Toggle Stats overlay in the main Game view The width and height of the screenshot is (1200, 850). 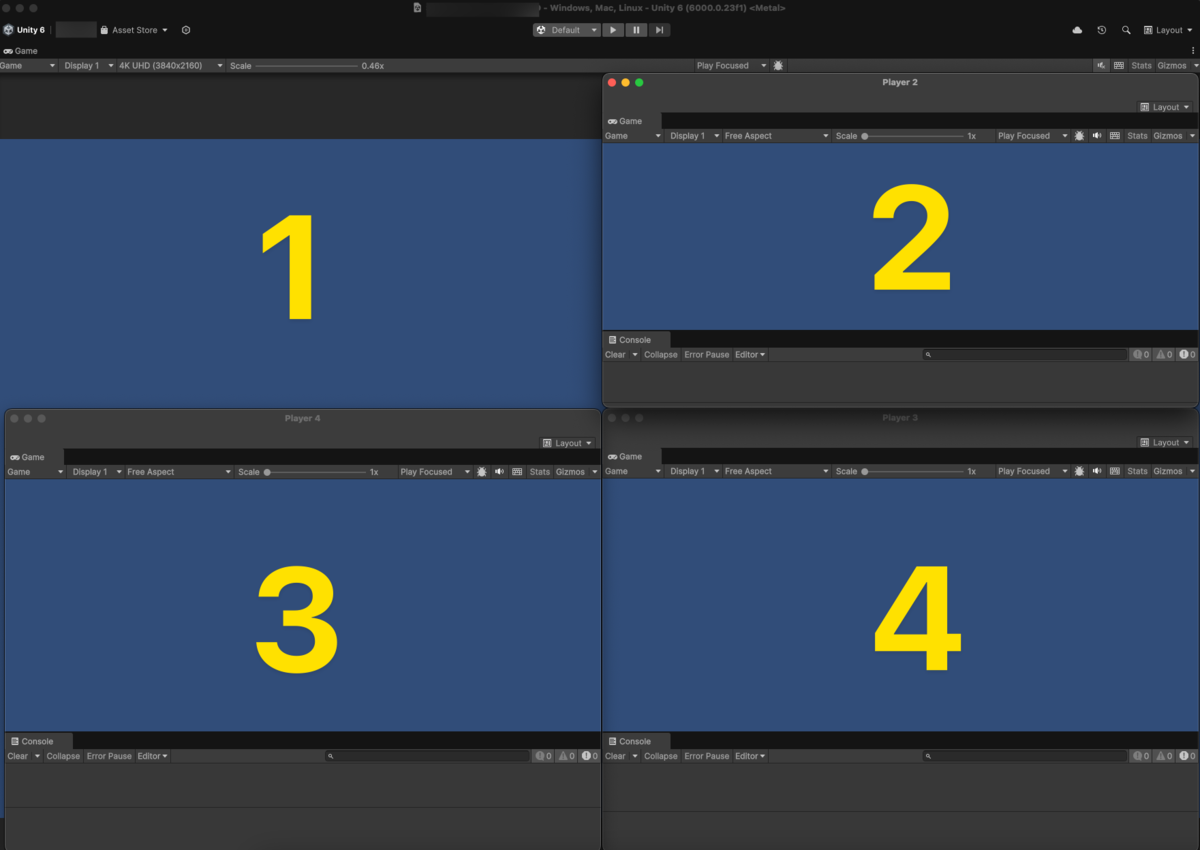coord(1141,65)
